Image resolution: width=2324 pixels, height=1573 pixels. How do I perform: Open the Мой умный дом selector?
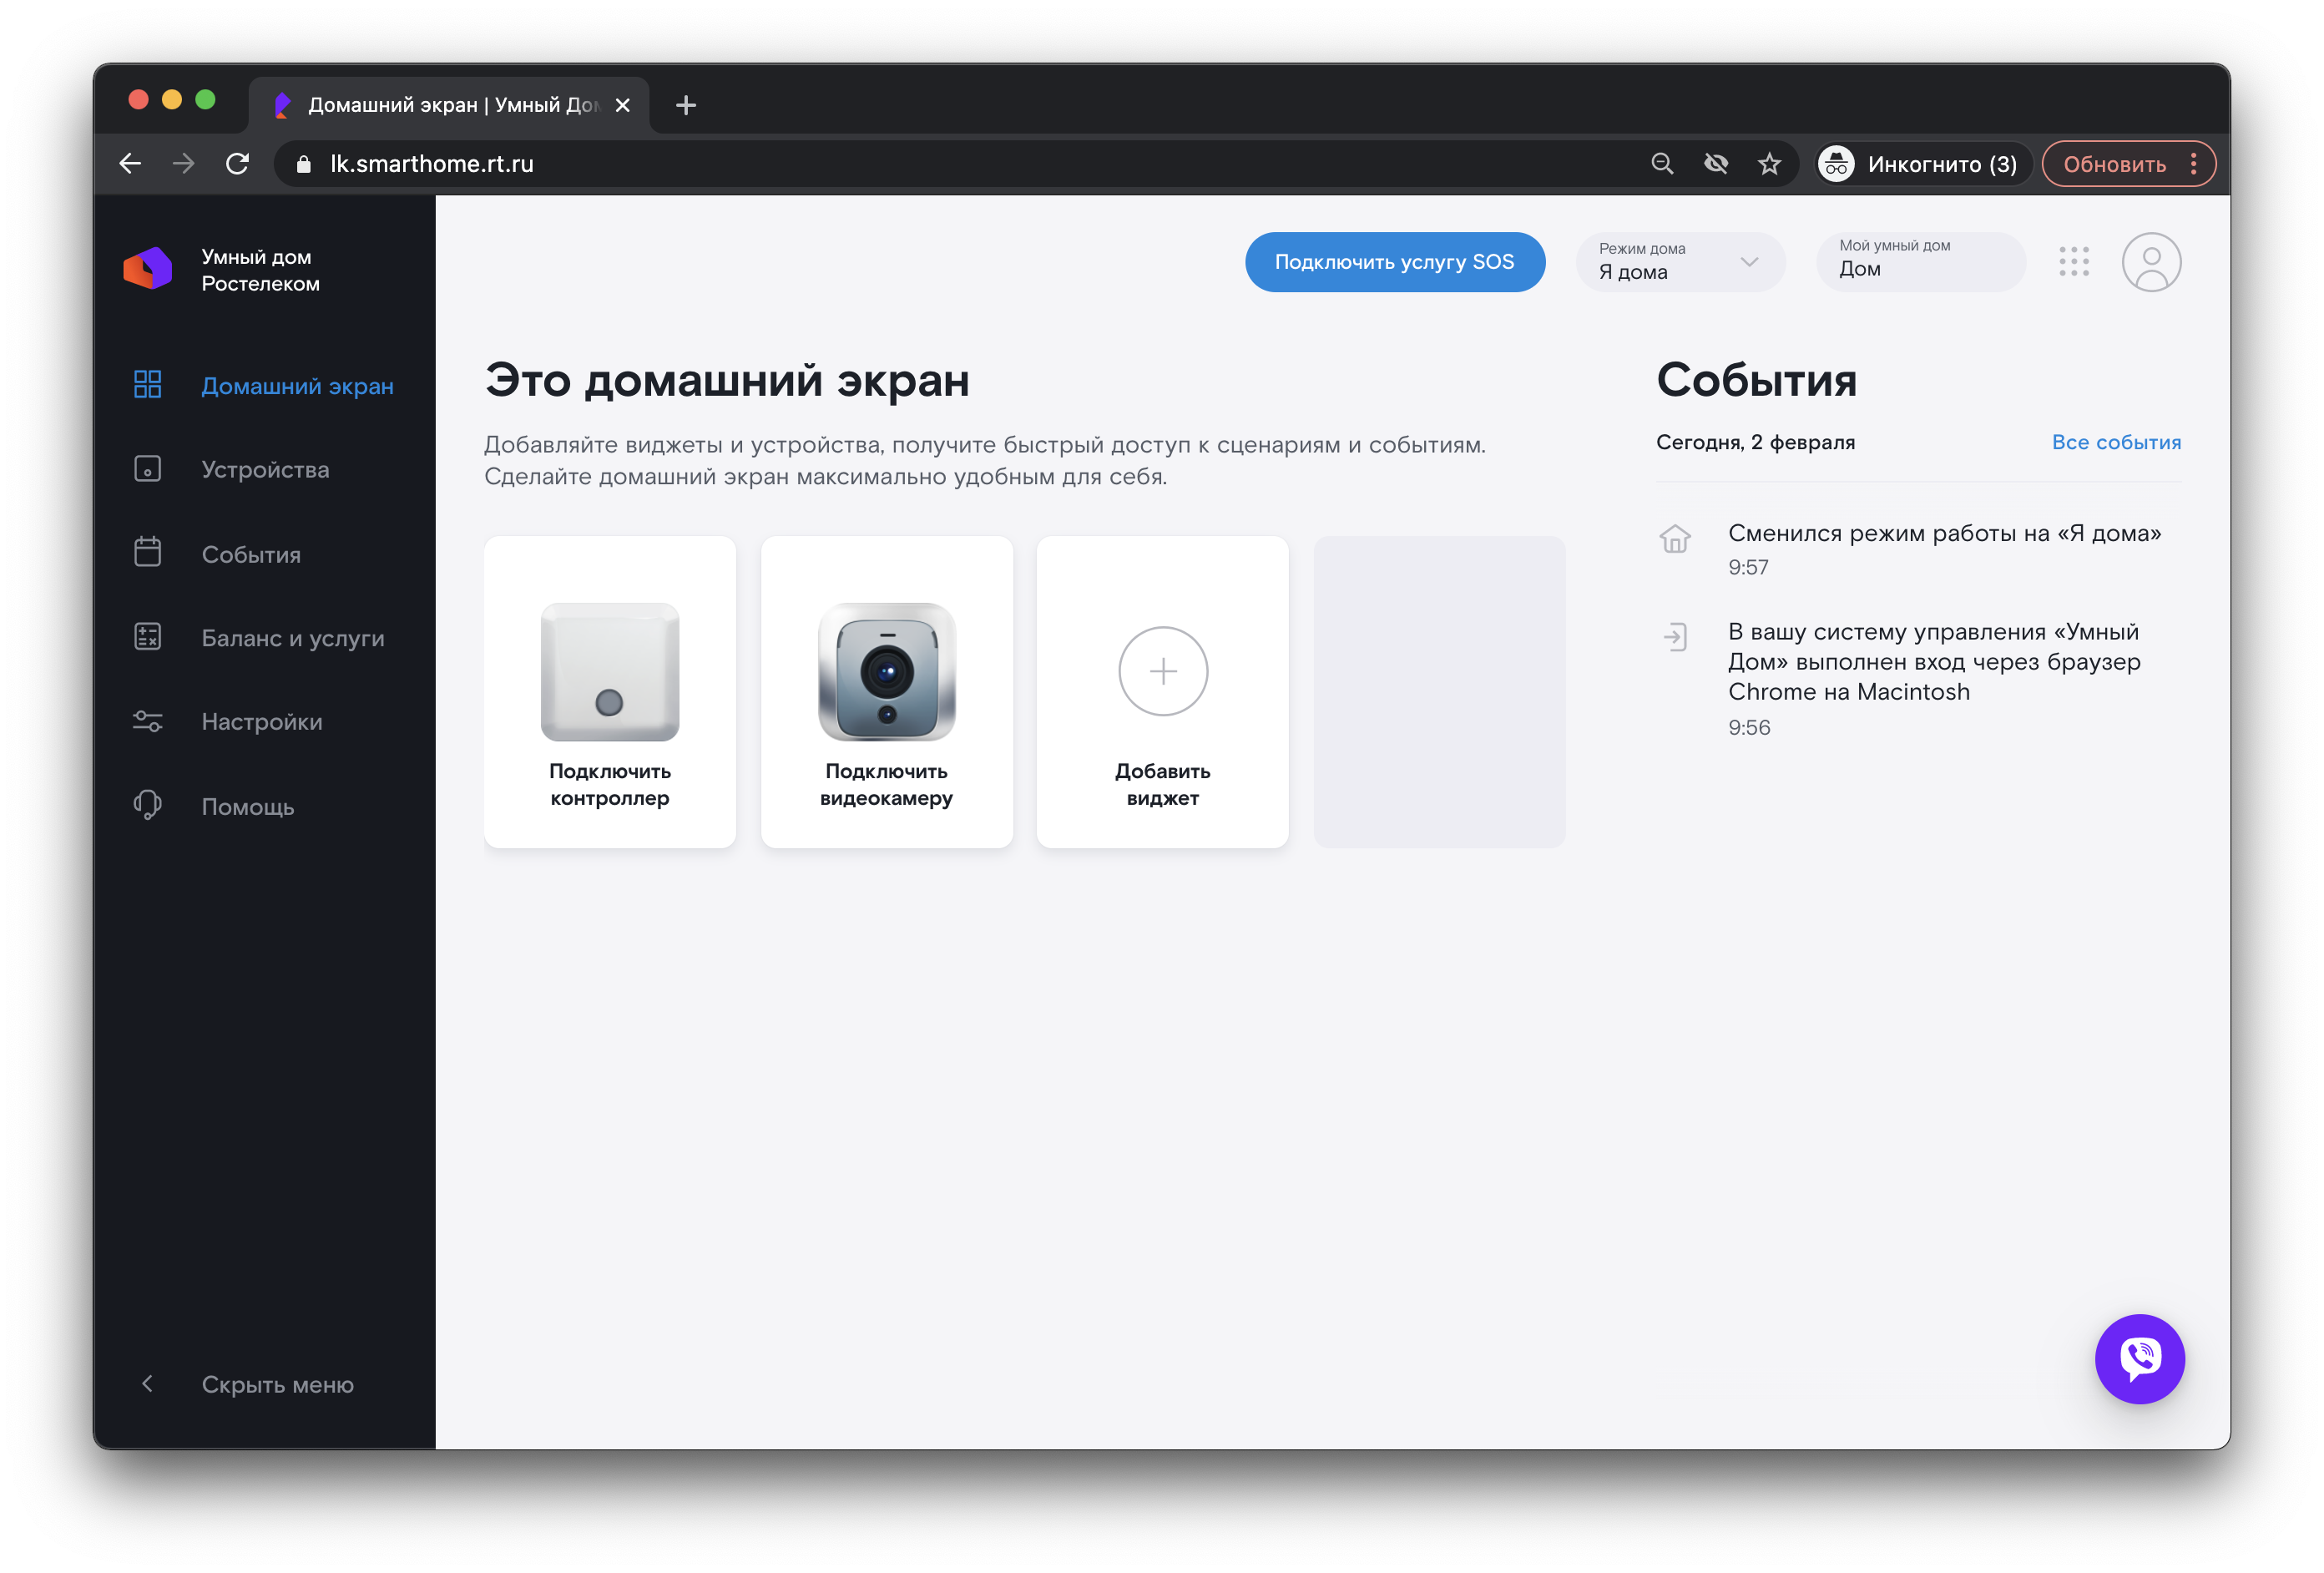point(1920,262)
